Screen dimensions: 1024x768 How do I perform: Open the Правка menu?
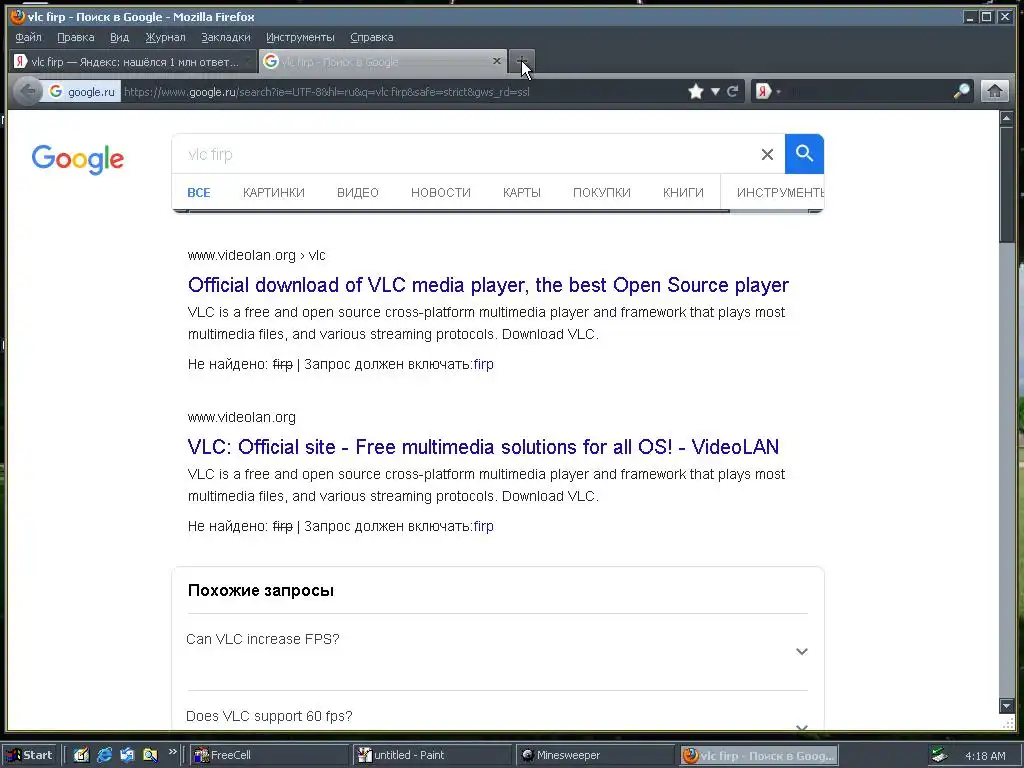click(76, 37)
